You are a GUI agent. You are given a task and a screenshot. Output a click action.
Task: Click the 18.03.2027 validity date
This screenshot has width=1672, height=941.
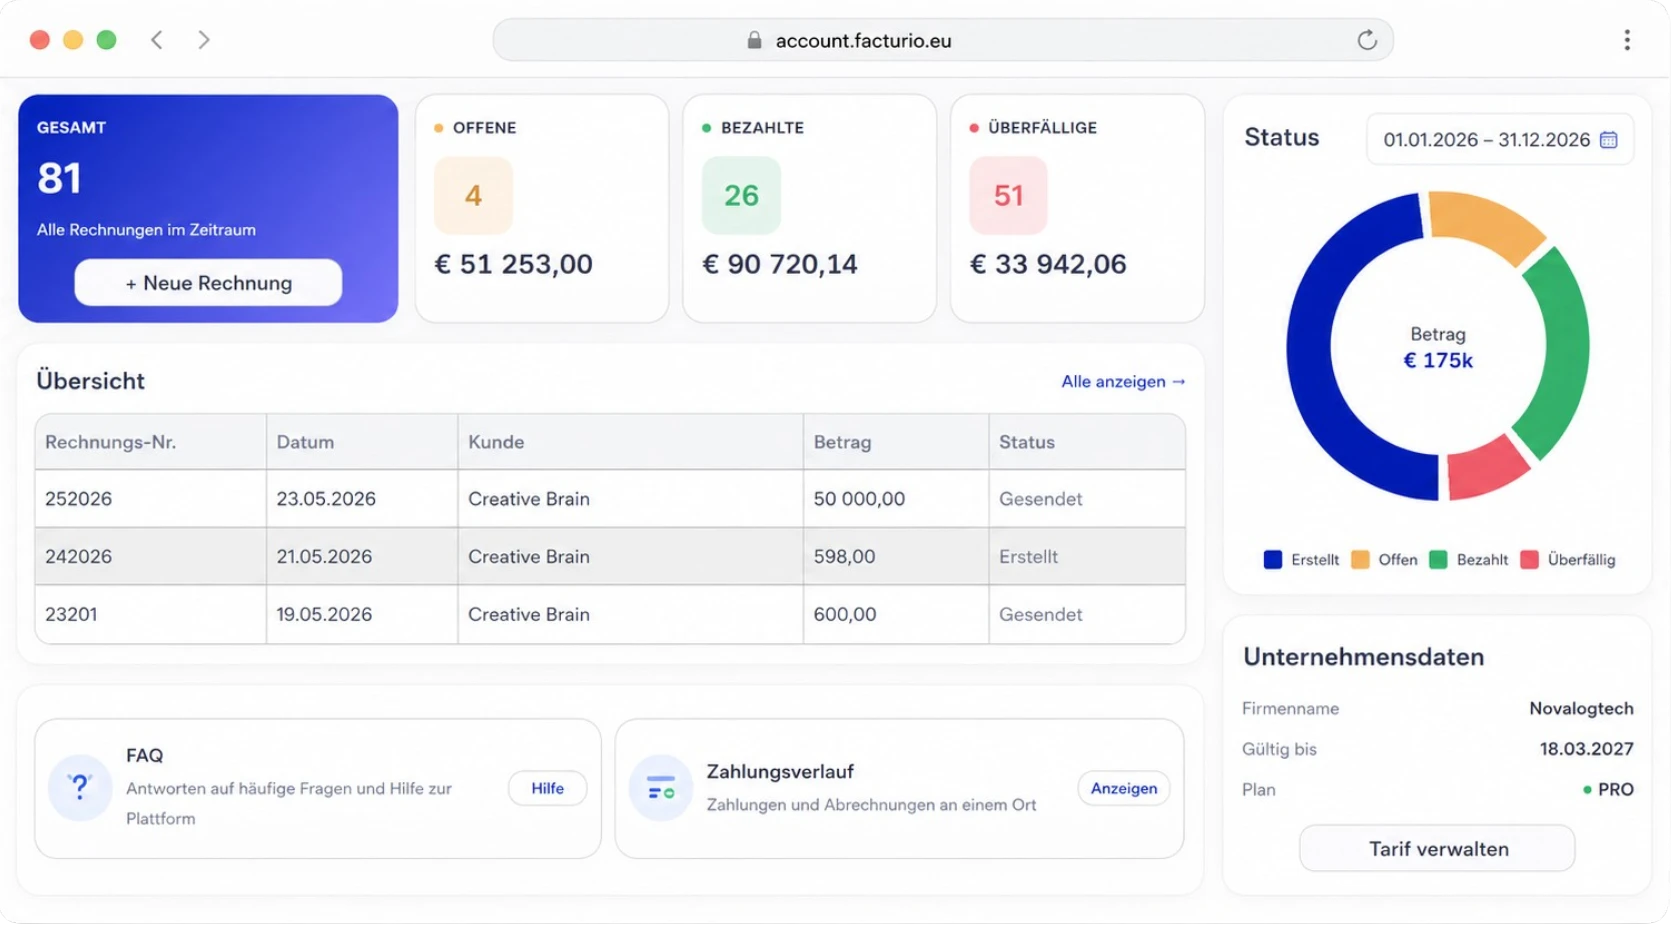(1586, 749)
